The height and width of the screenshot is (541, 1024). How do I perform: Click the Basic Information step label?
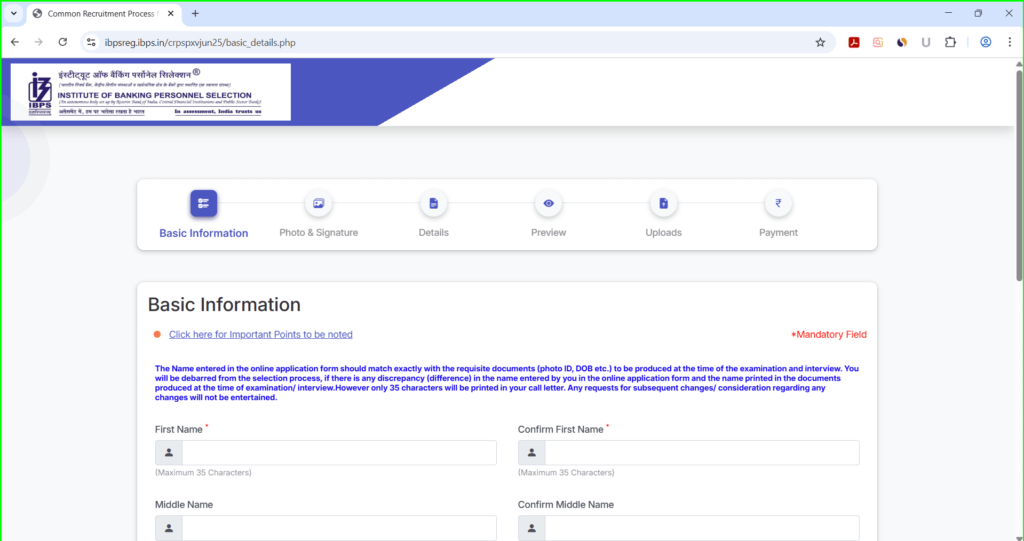coord(203,233)
